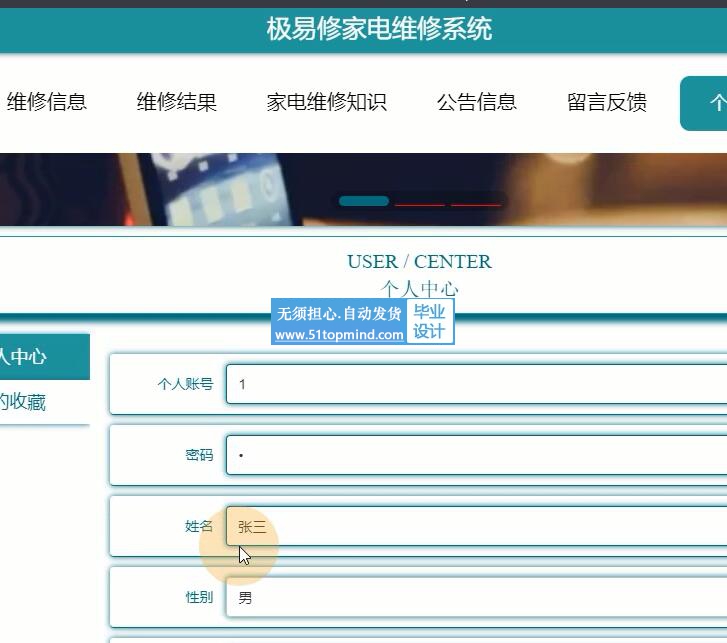
Task: Click the 性别 label
Action: point(199,598)
